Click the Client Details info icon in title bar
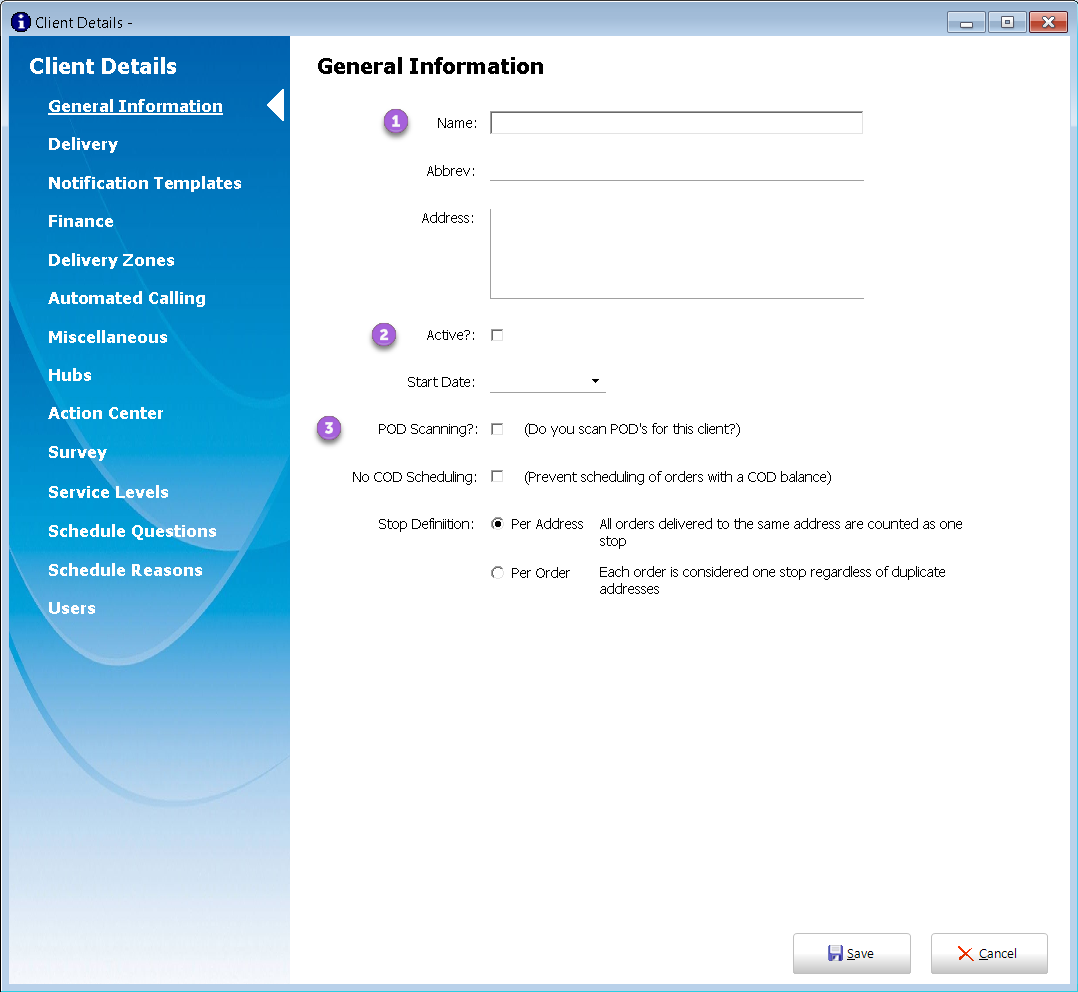 point(21,22)
